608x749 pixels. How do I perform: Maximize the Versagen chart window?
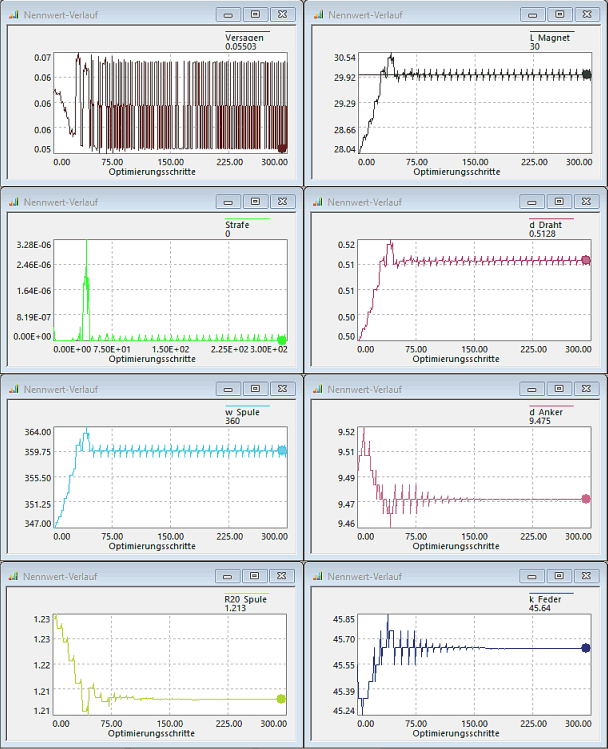[255, 15]
